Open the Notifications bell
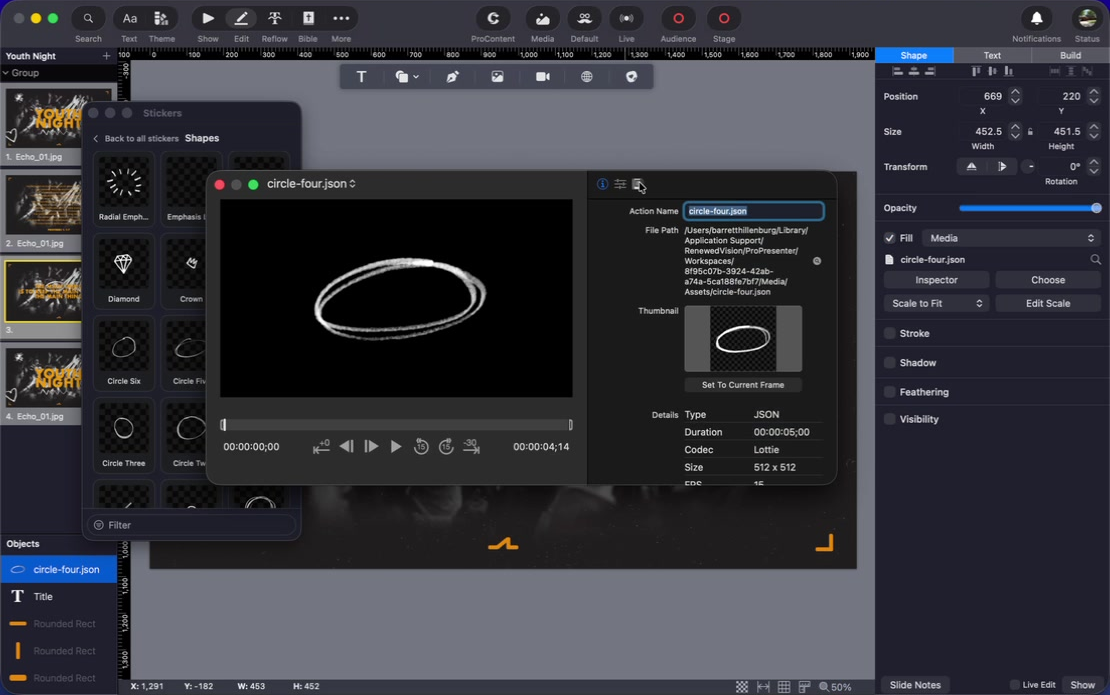This screenshot has width=1110, height=695. click(1036, 18)
